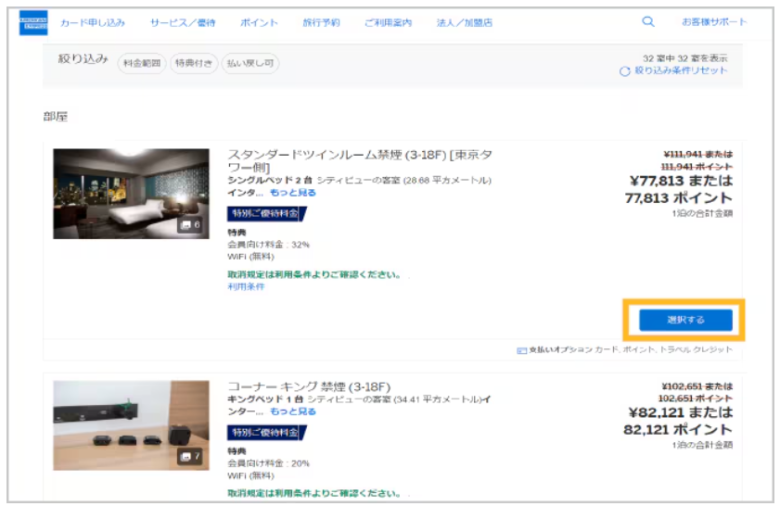Open the search magnifier icon
Viewport: 780px width, 506px height.
point(648,21)
